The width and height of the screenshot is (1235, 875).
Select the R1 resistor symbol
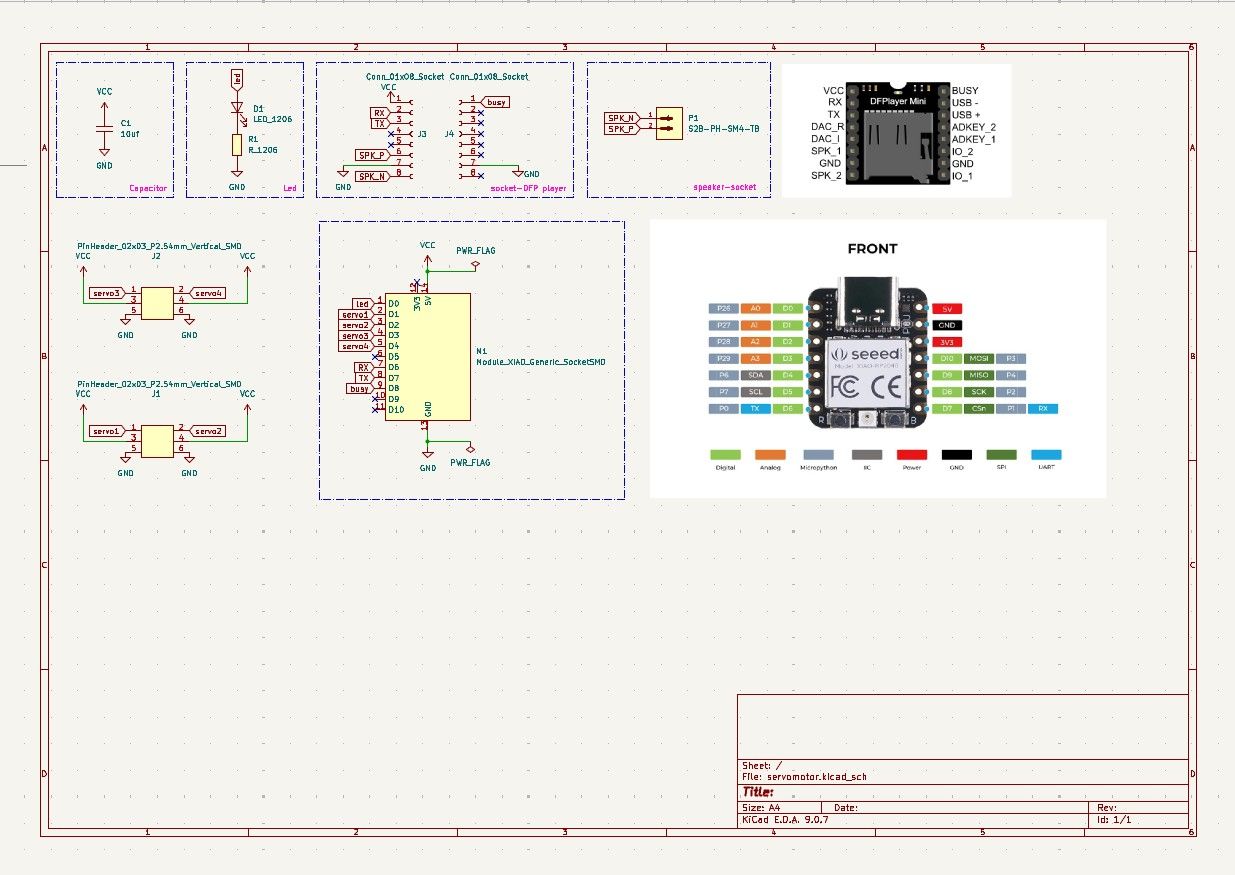[x=237, y=145]
